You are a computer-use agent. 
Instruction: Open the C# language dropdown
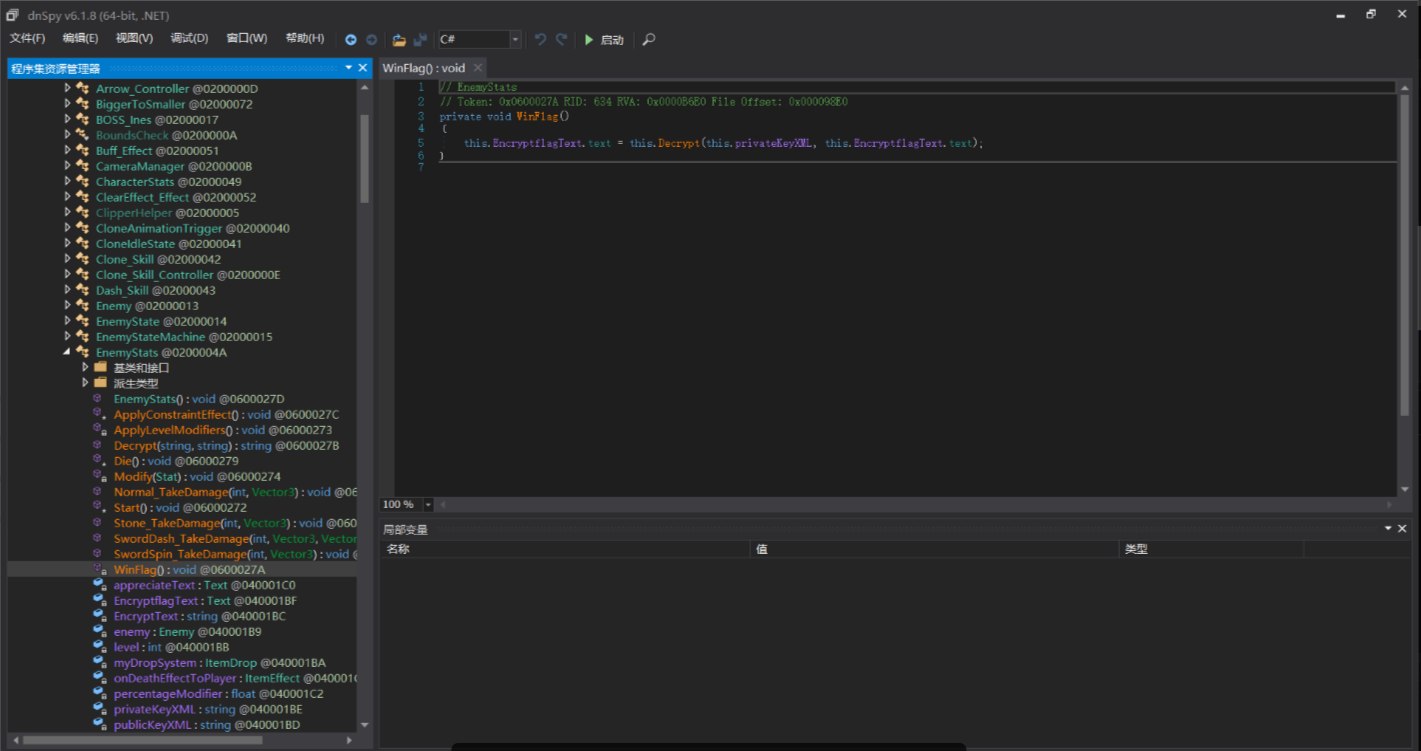pyautogui.click(x=515, y=40)
